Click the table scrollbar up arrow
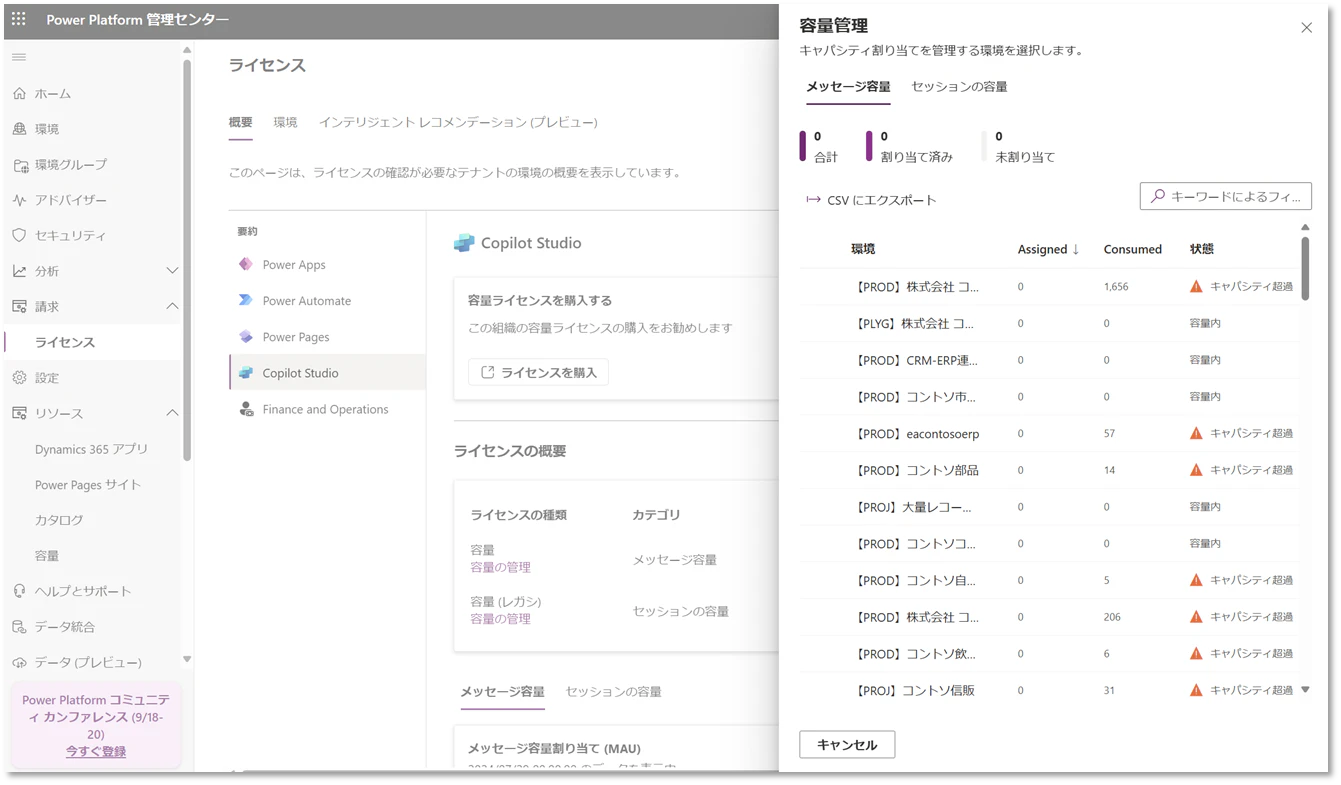Screen dimensions: 1341x785 tap(1305, 228)
